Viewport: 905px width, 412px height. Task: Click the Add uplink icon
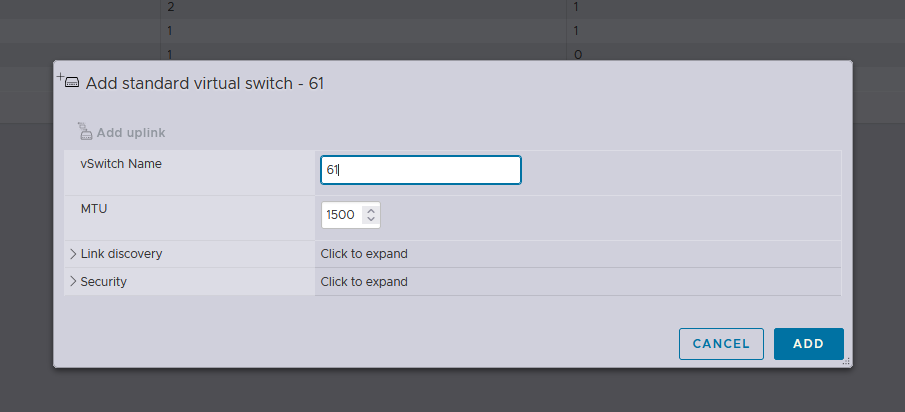click(85, 132)
